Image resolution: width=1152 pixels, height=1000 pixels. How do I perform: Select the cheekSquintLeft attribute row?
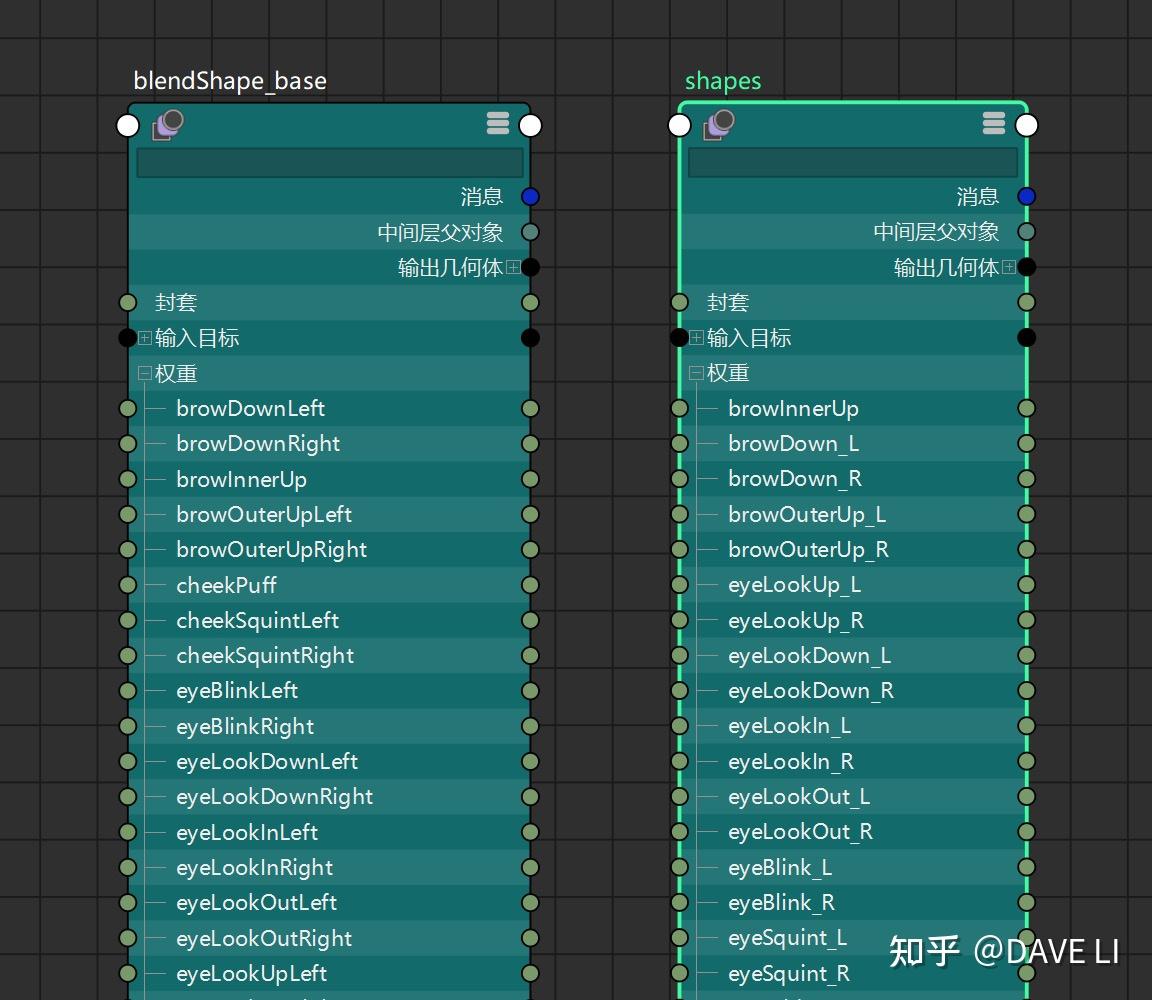pyautogui.click(x=329, y=620)
